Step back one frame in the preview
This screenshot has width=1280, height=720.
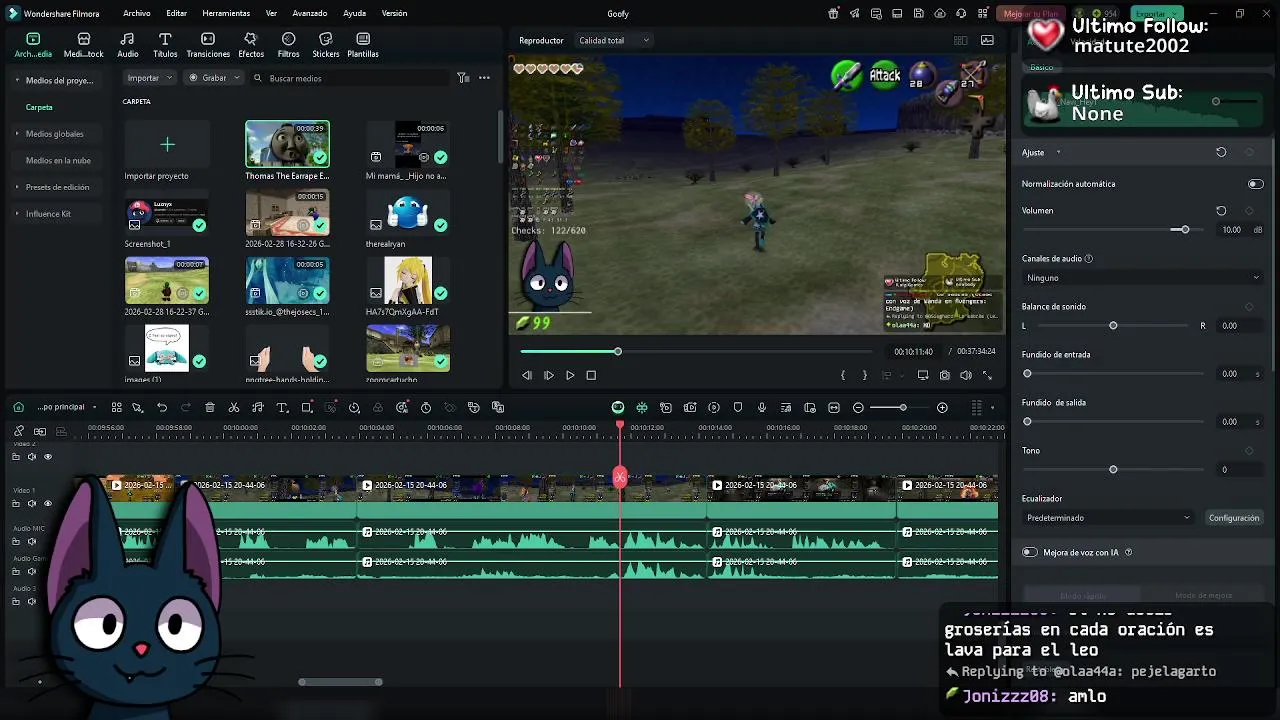click(527, 375)
